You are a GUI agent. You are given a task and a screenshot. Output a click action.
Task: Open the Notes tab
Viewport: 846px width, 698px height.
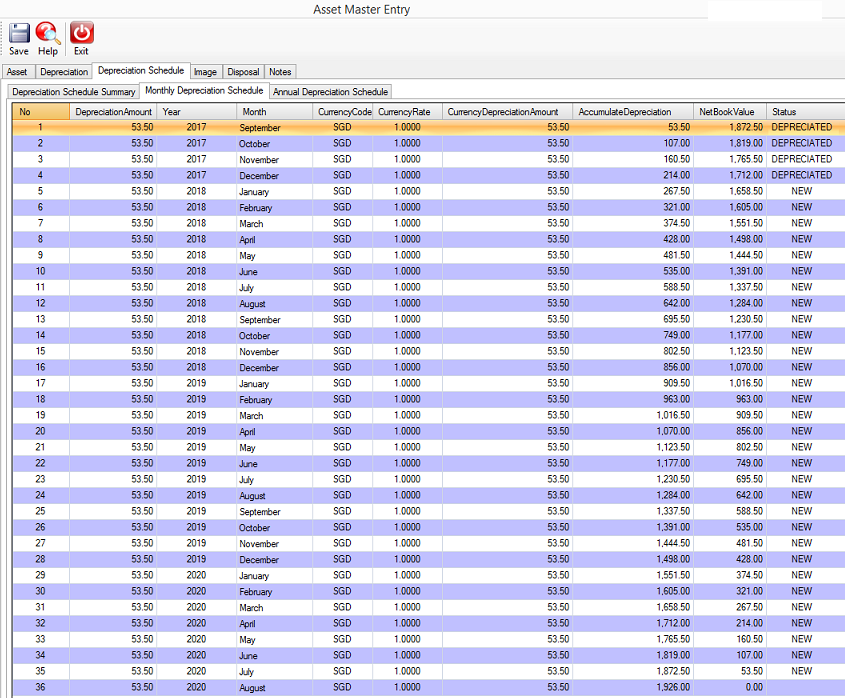pos(280,72)
